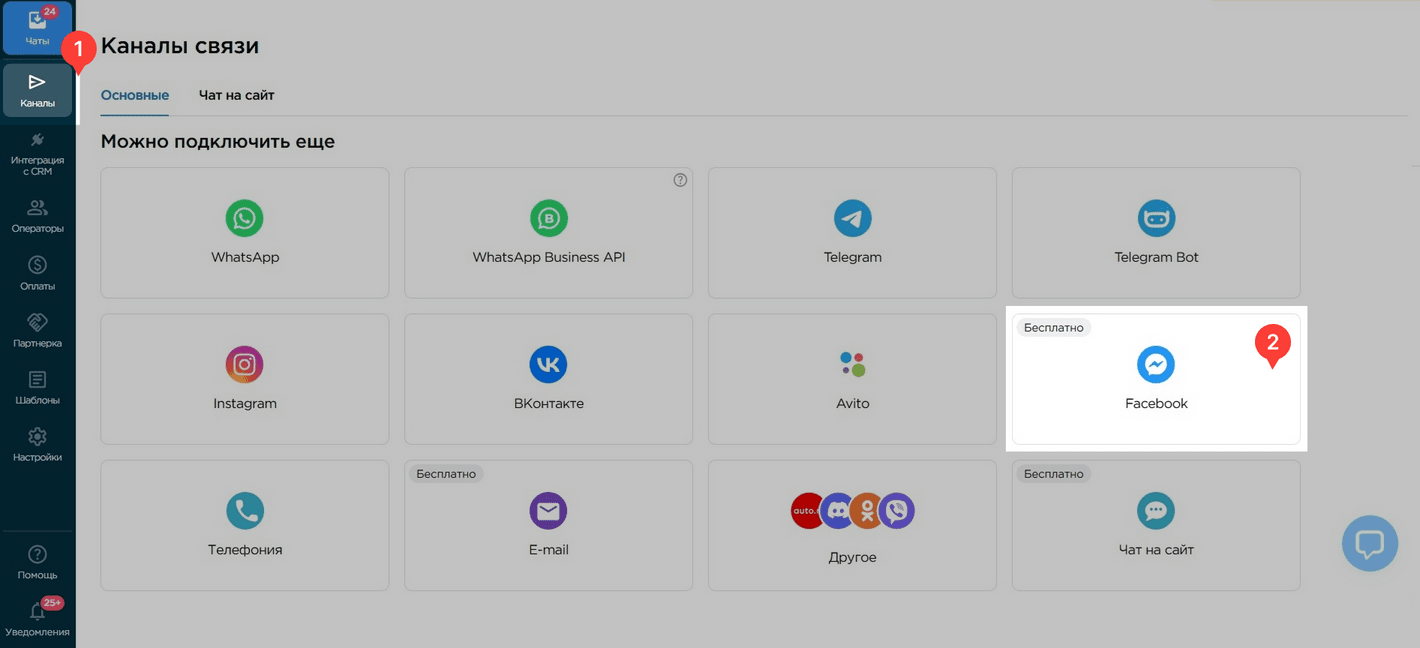Go to Operators section
The height and width of the screenshot is (648, 1420).
point(37,215)
